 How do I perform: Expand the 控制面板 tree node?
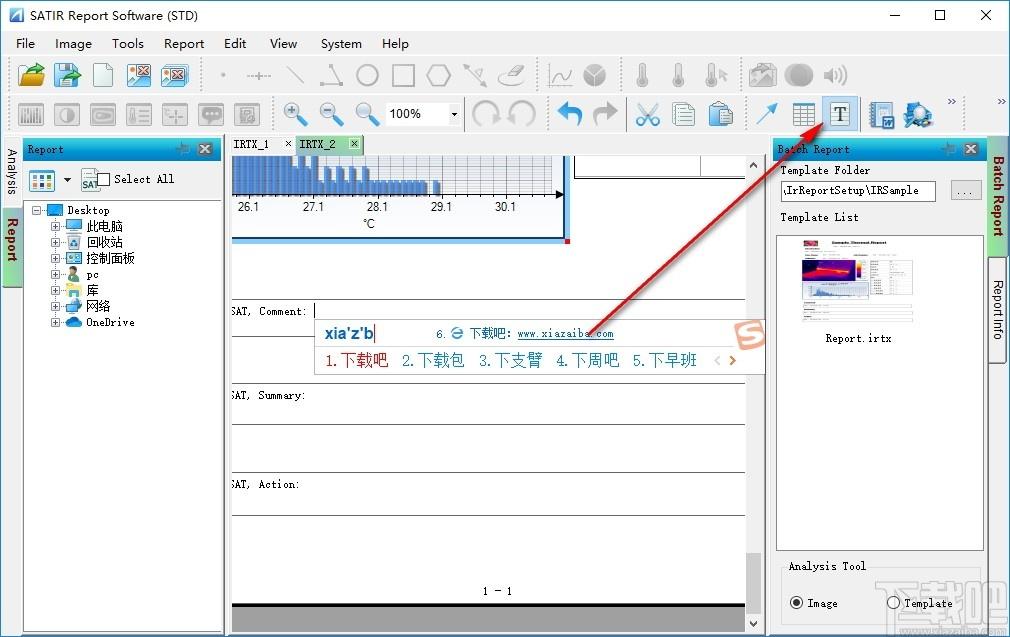(x=55, y=258)
